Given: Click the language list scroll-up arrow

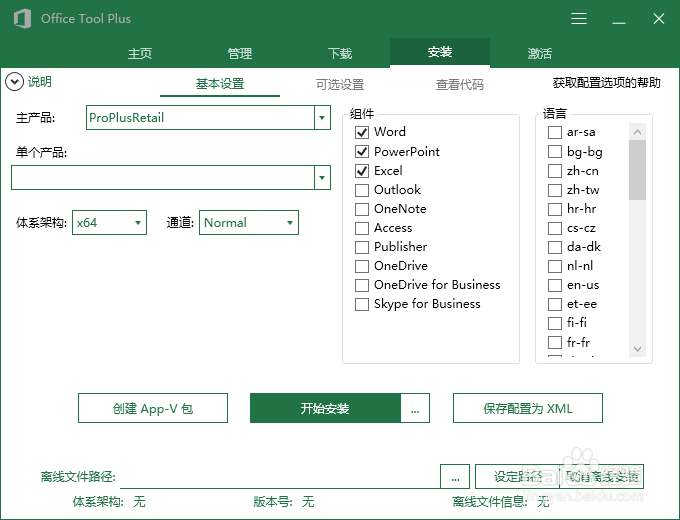Looking at the screenshot, I should (637, 132).
